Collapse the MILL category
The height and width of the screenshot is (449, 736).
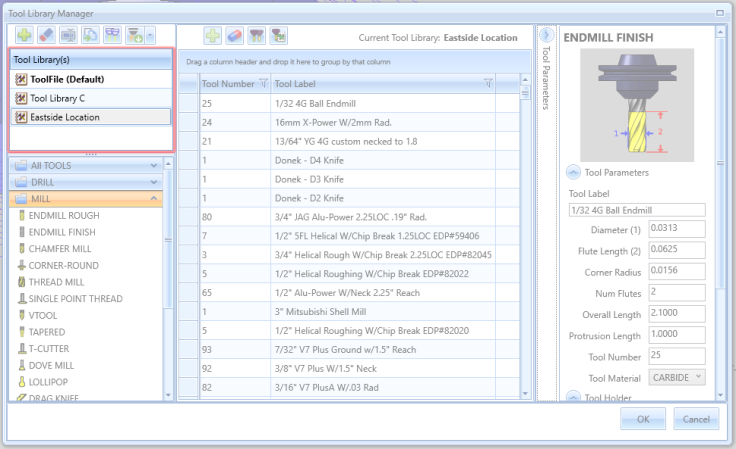(x=86, y=199)
